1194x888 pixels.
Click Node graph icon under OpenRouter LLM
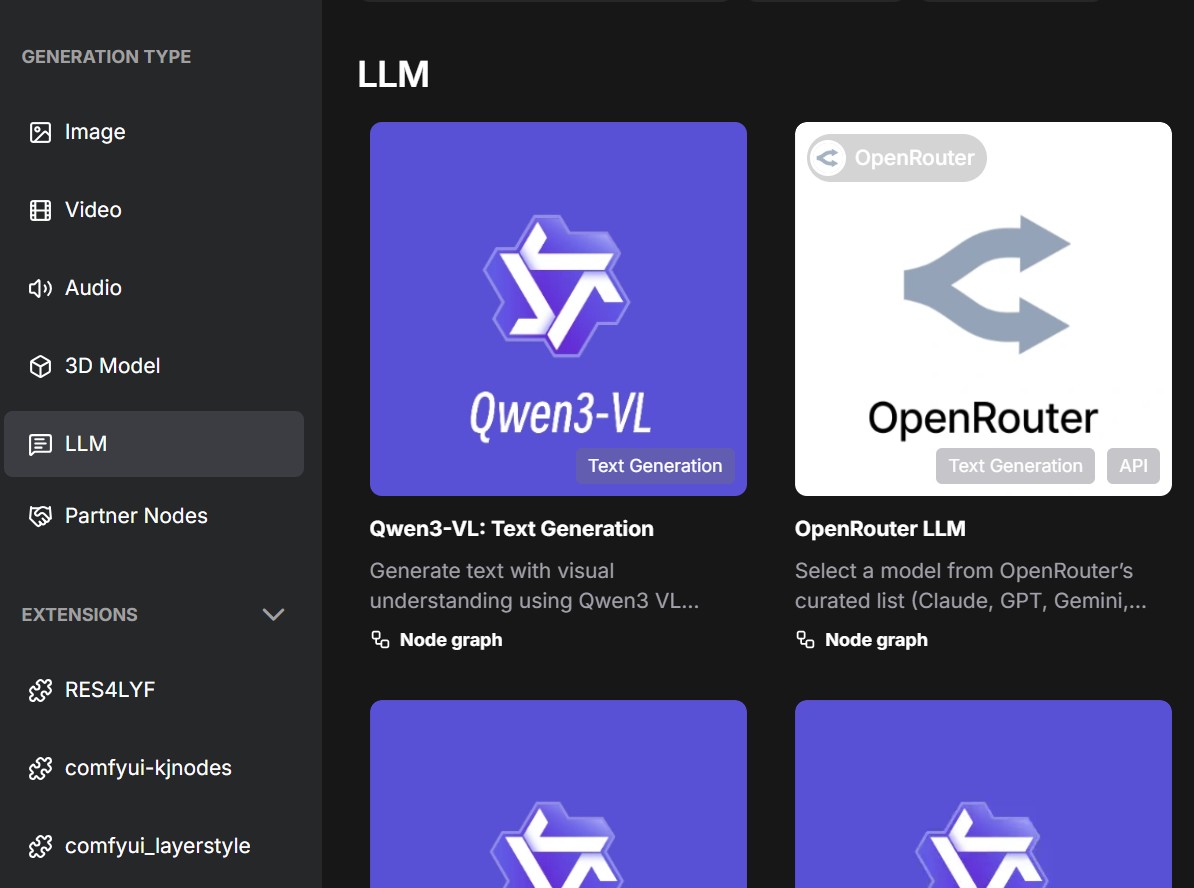[x=805, y=640]
